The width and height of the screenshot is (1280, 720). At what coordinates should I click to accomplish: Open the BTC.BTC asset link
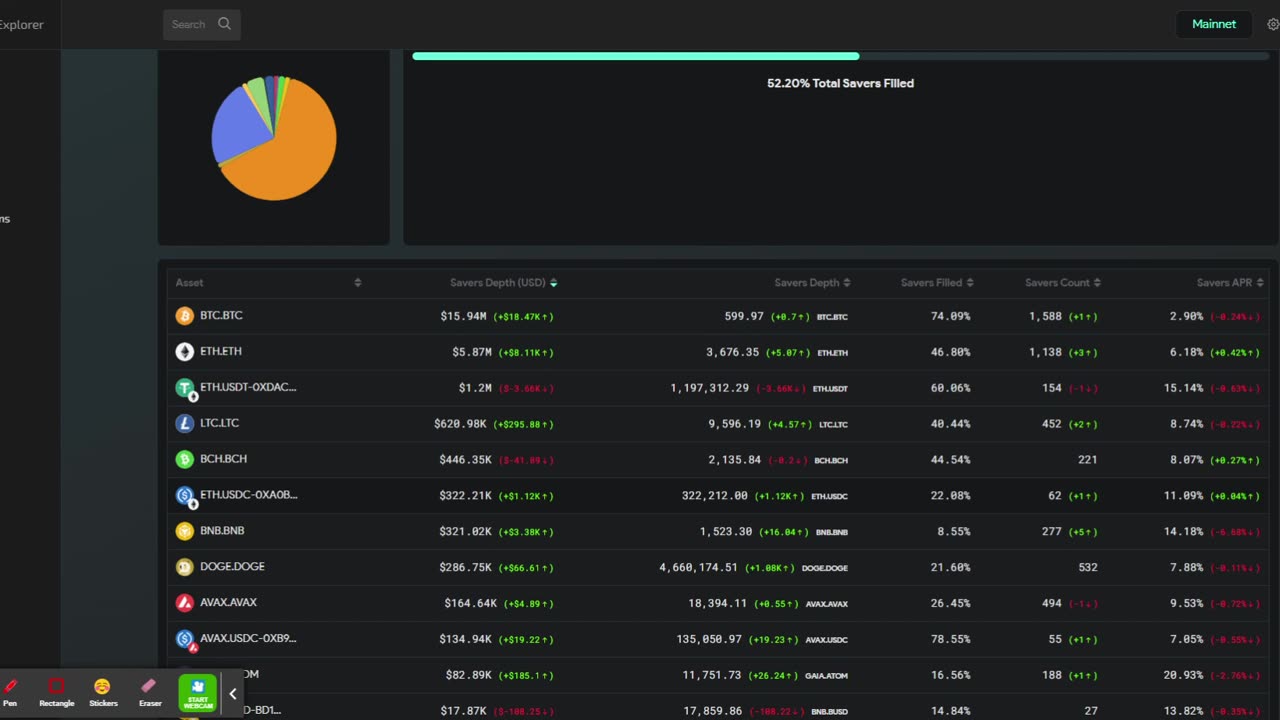pos(221,315)
